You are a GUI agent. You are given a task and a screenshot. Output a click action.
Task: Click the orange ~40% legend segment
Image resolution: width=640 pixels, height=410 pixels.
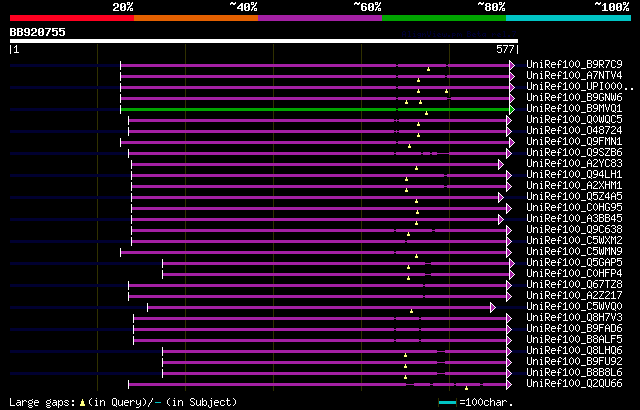[196, 18]
